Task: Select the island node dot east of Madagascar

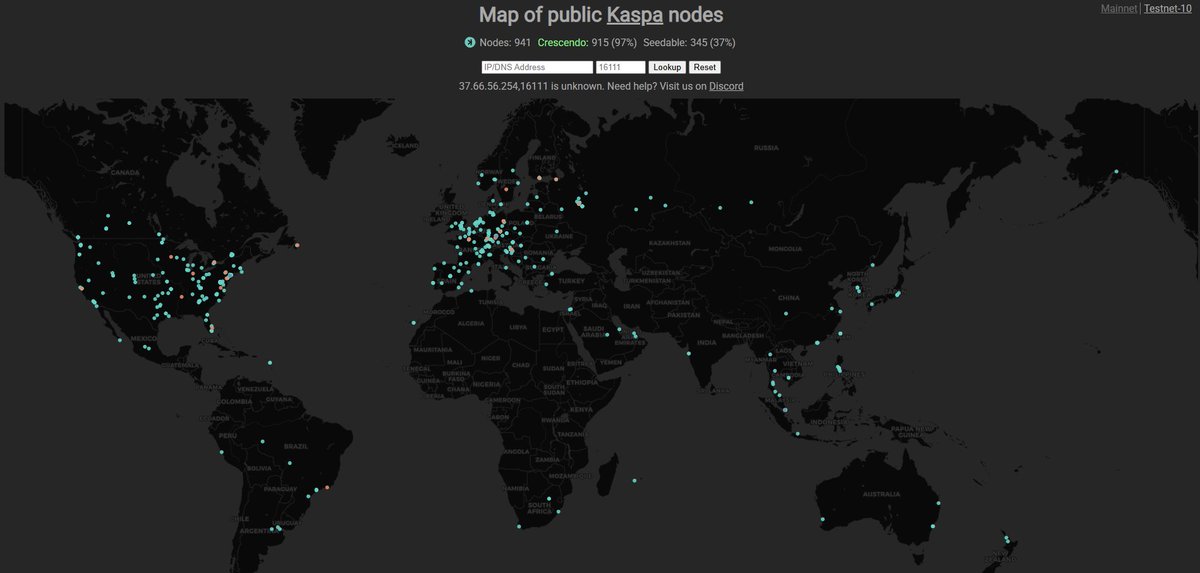Action: 635,481
